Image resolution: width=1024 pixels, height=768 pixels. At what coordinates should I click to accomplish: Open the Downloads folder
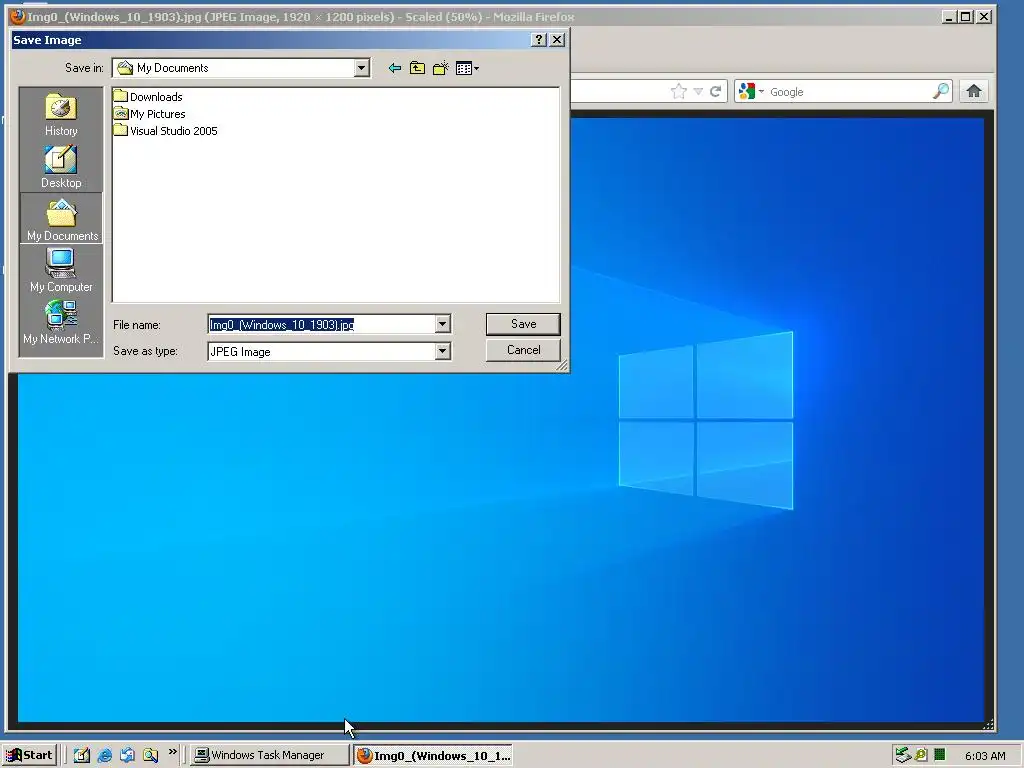[x=148, y=97]
